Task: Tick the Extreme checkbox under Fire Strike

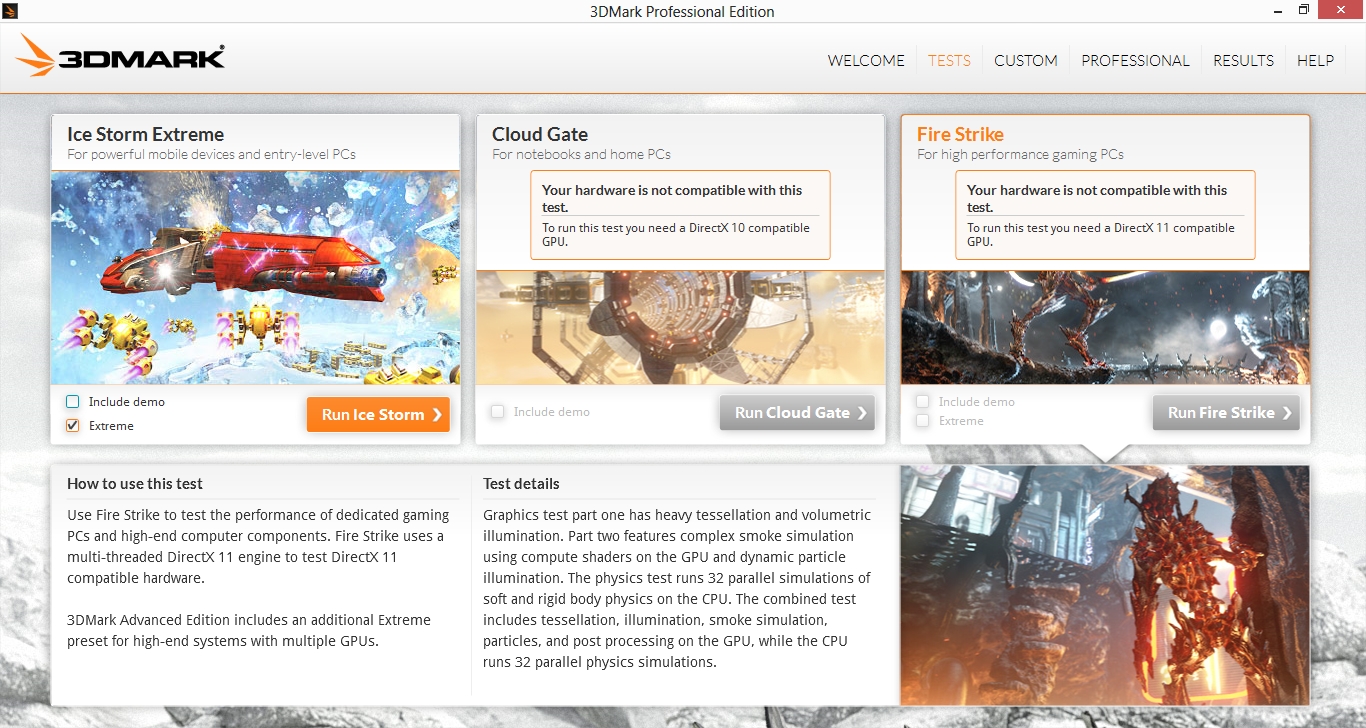Action: pos(923,421)
